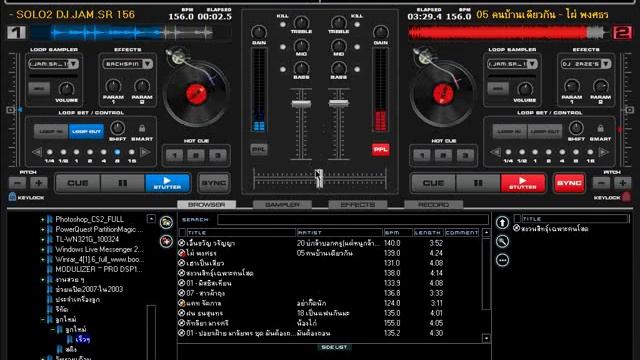Click deck 1 Loop In button
Viewport: 640px width, 360px height.
coord(51,131)
